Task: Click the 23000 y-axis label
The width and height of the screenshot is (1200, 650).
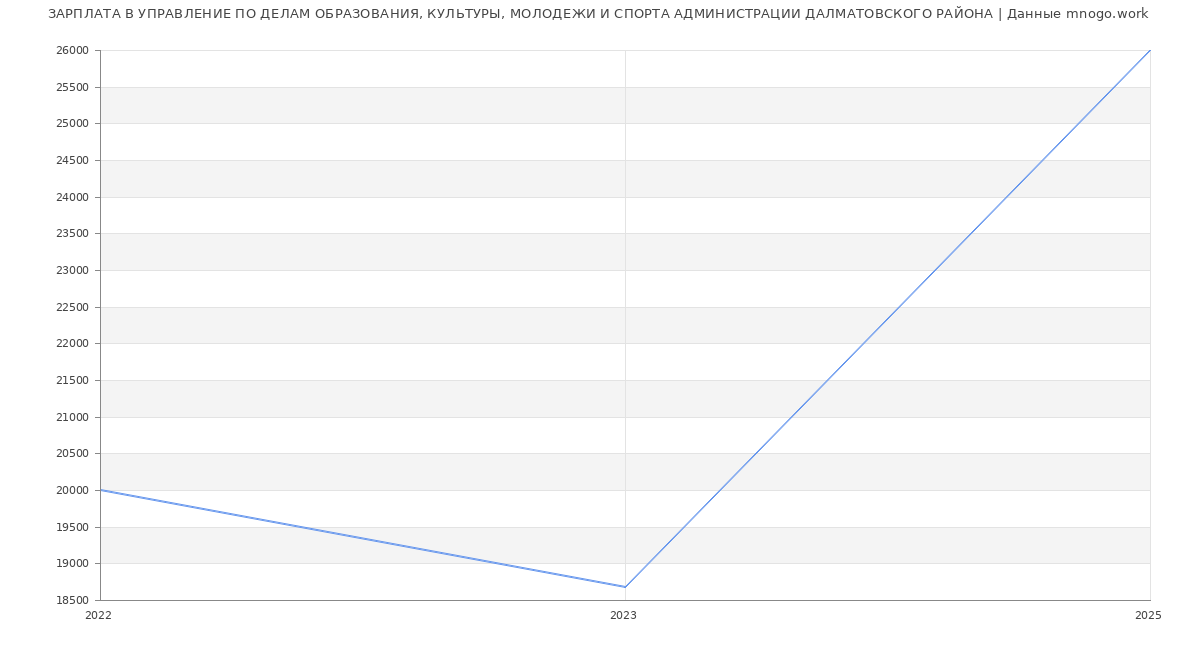Action: [74, 271]
